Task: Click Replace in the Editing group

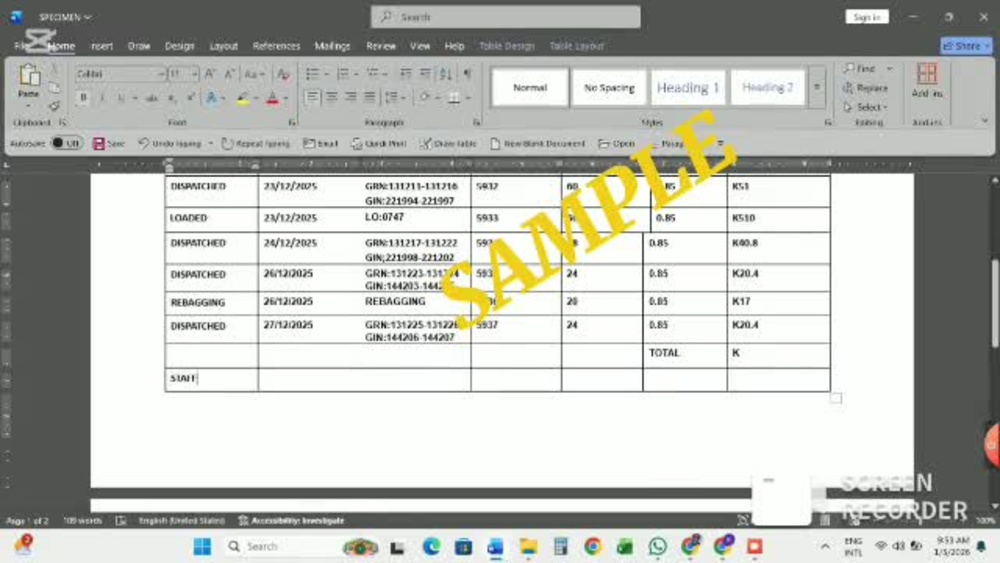Action: click(x=865, y=88)
